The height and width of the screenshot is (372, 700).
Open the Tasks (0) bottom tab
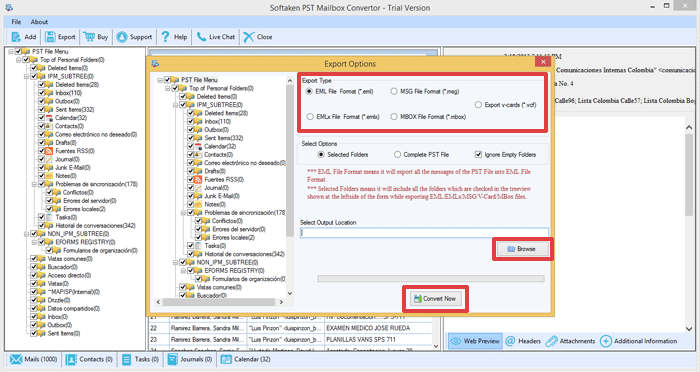pyautogui.click(x=140, y=359)
